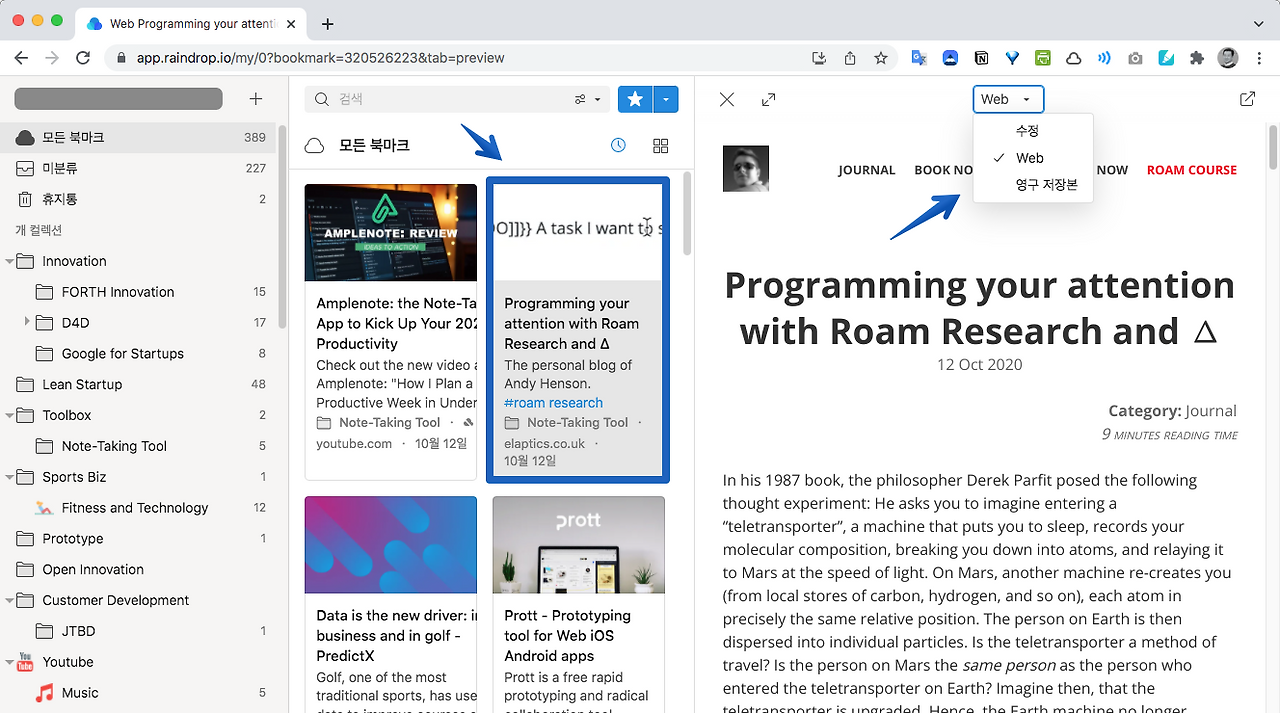This screenshot has width=1280, height=713.
Task: Open the Raindrop cloud extension icon
Action: point(1073,58)
